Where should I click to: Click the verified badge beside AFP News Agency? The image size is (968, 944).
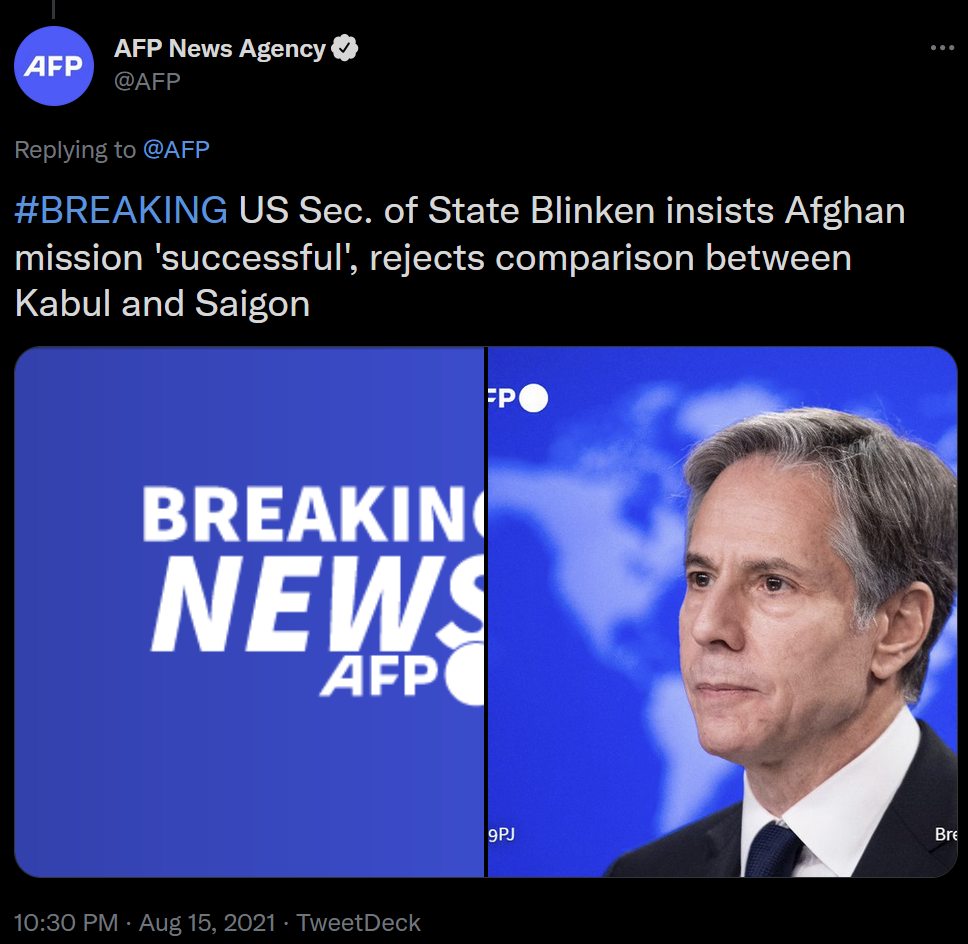pos(346,48)
